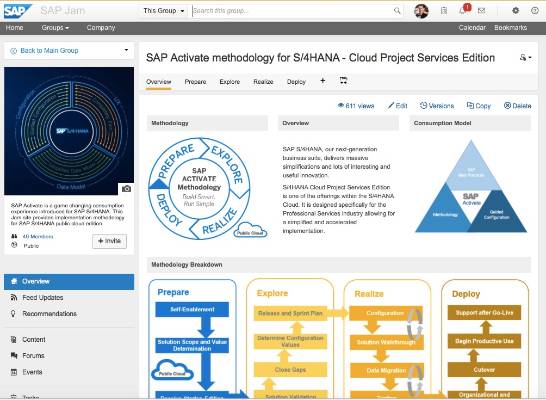This screenshot has height=400, width=546.
Task: Click the SAP logo
Action: tap(17, 11)
